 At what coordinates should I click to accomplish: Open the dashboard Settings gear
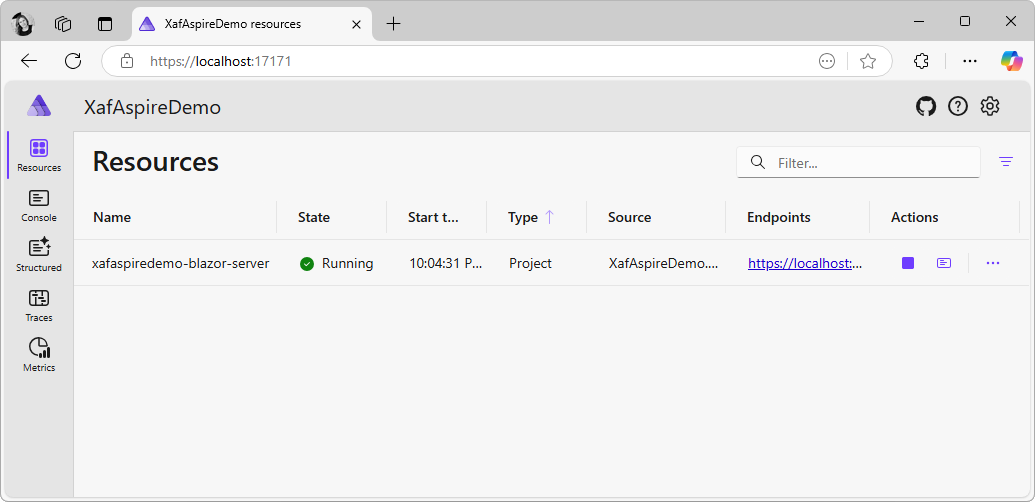click(989, 106)
